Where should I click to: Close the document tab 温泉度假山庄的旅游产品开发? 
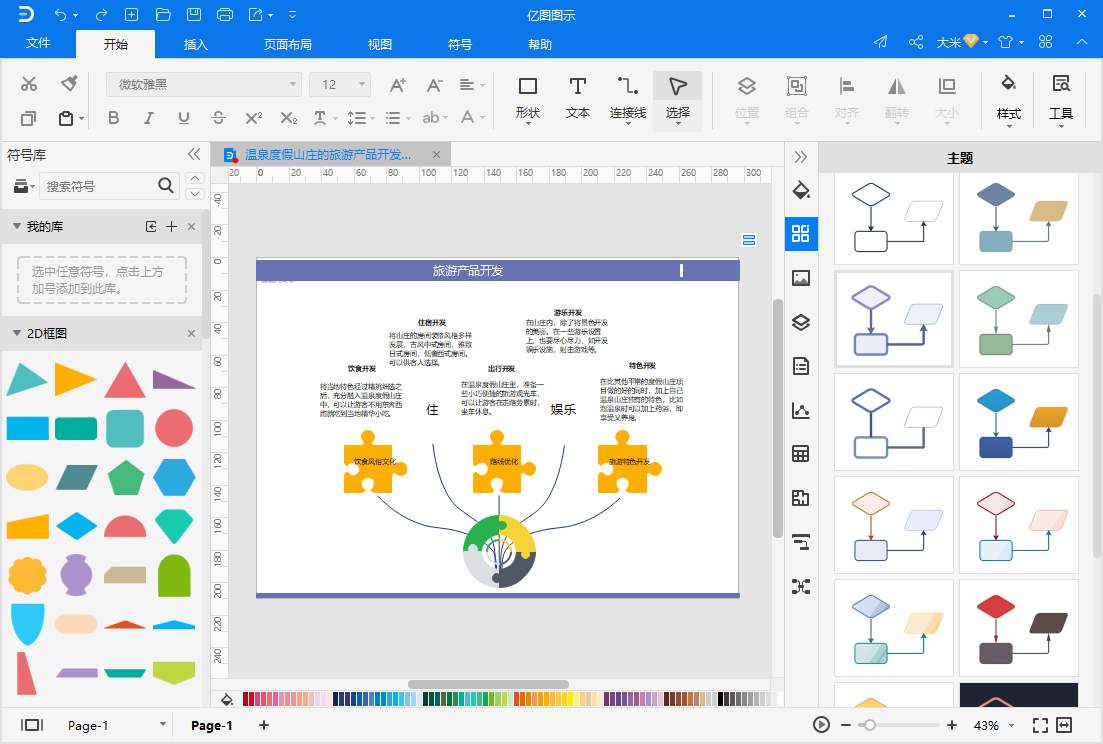(x=436, y=155)
